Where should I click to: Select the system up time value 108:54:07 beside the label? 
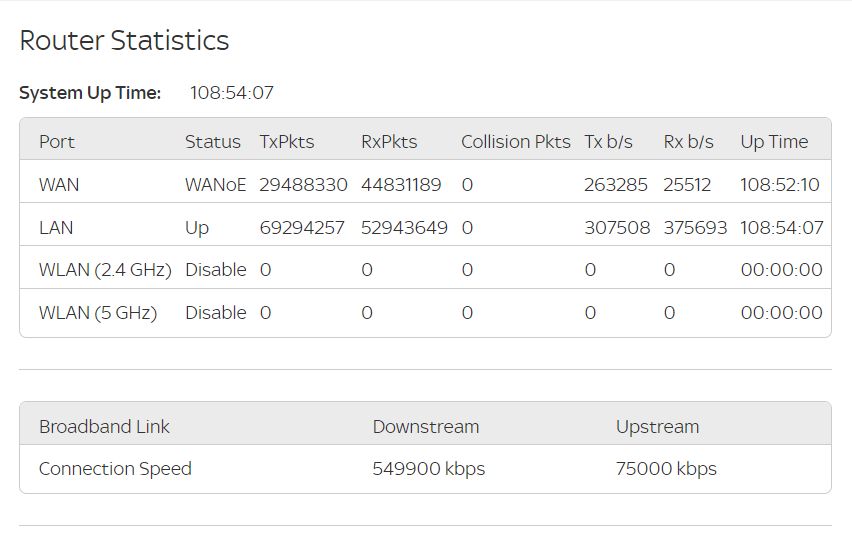(232, 93)
